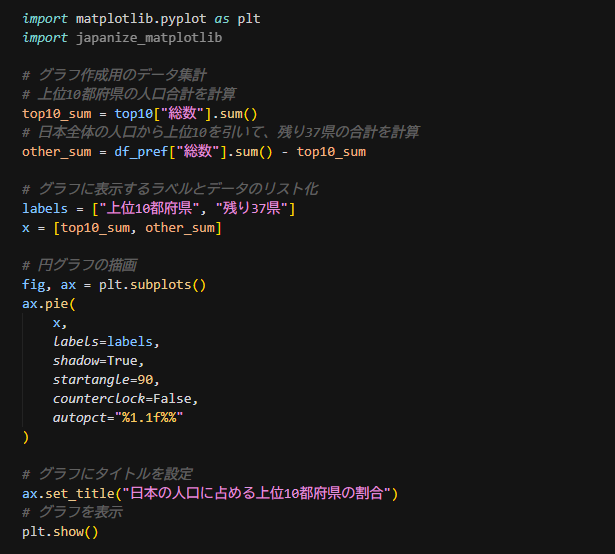Click the line 'x = [top10_sum, other_sum]'
615x554 pixels.
click(x=122, y=228)
